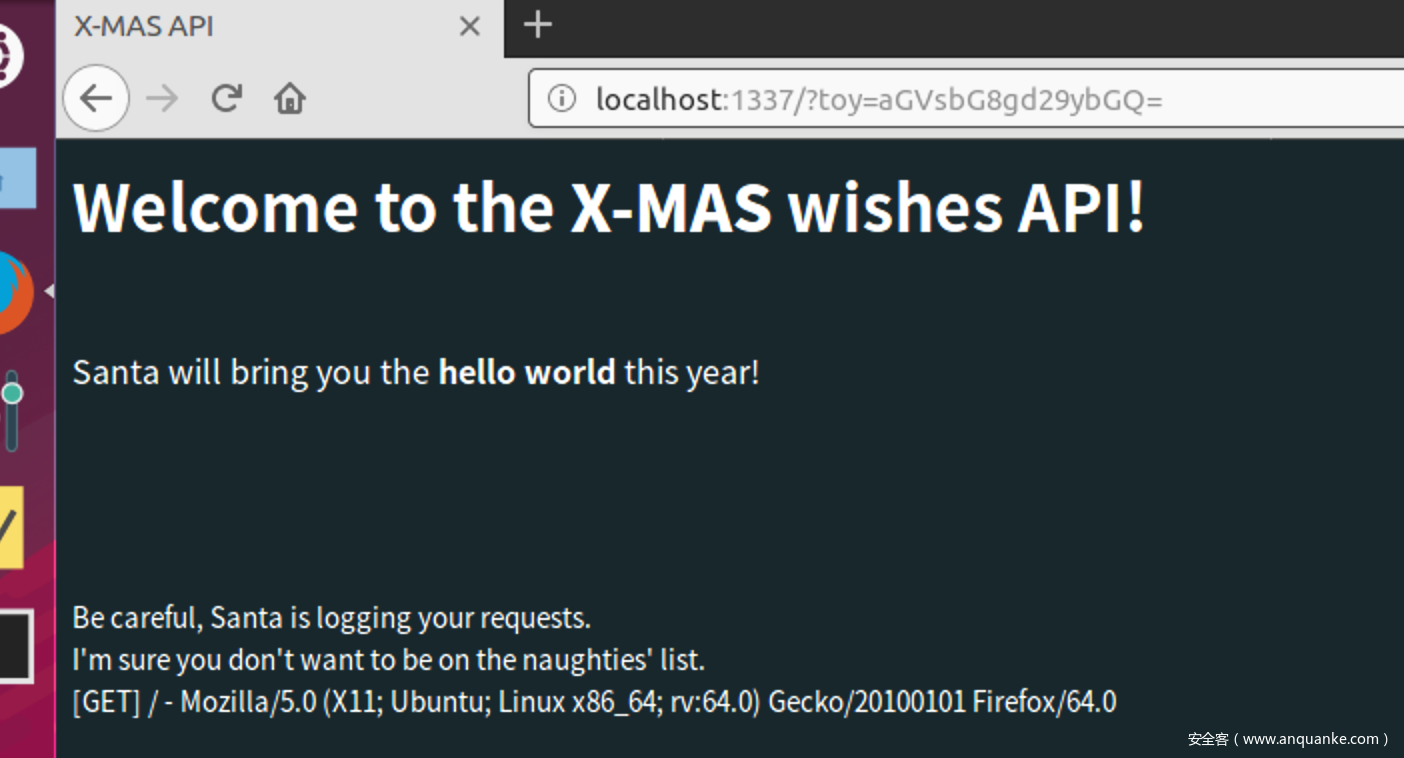Click the logged [GET] user-agent line

(x=594, y=702)
